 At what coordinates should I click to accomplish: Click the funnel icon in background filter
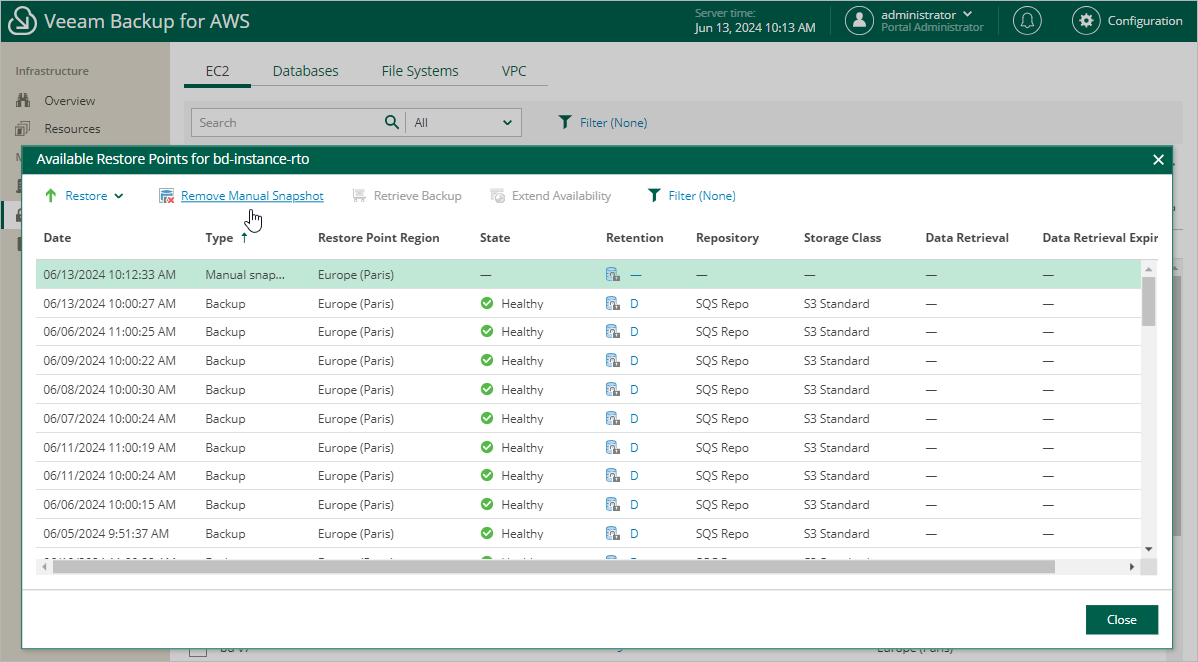coord(565,122)
